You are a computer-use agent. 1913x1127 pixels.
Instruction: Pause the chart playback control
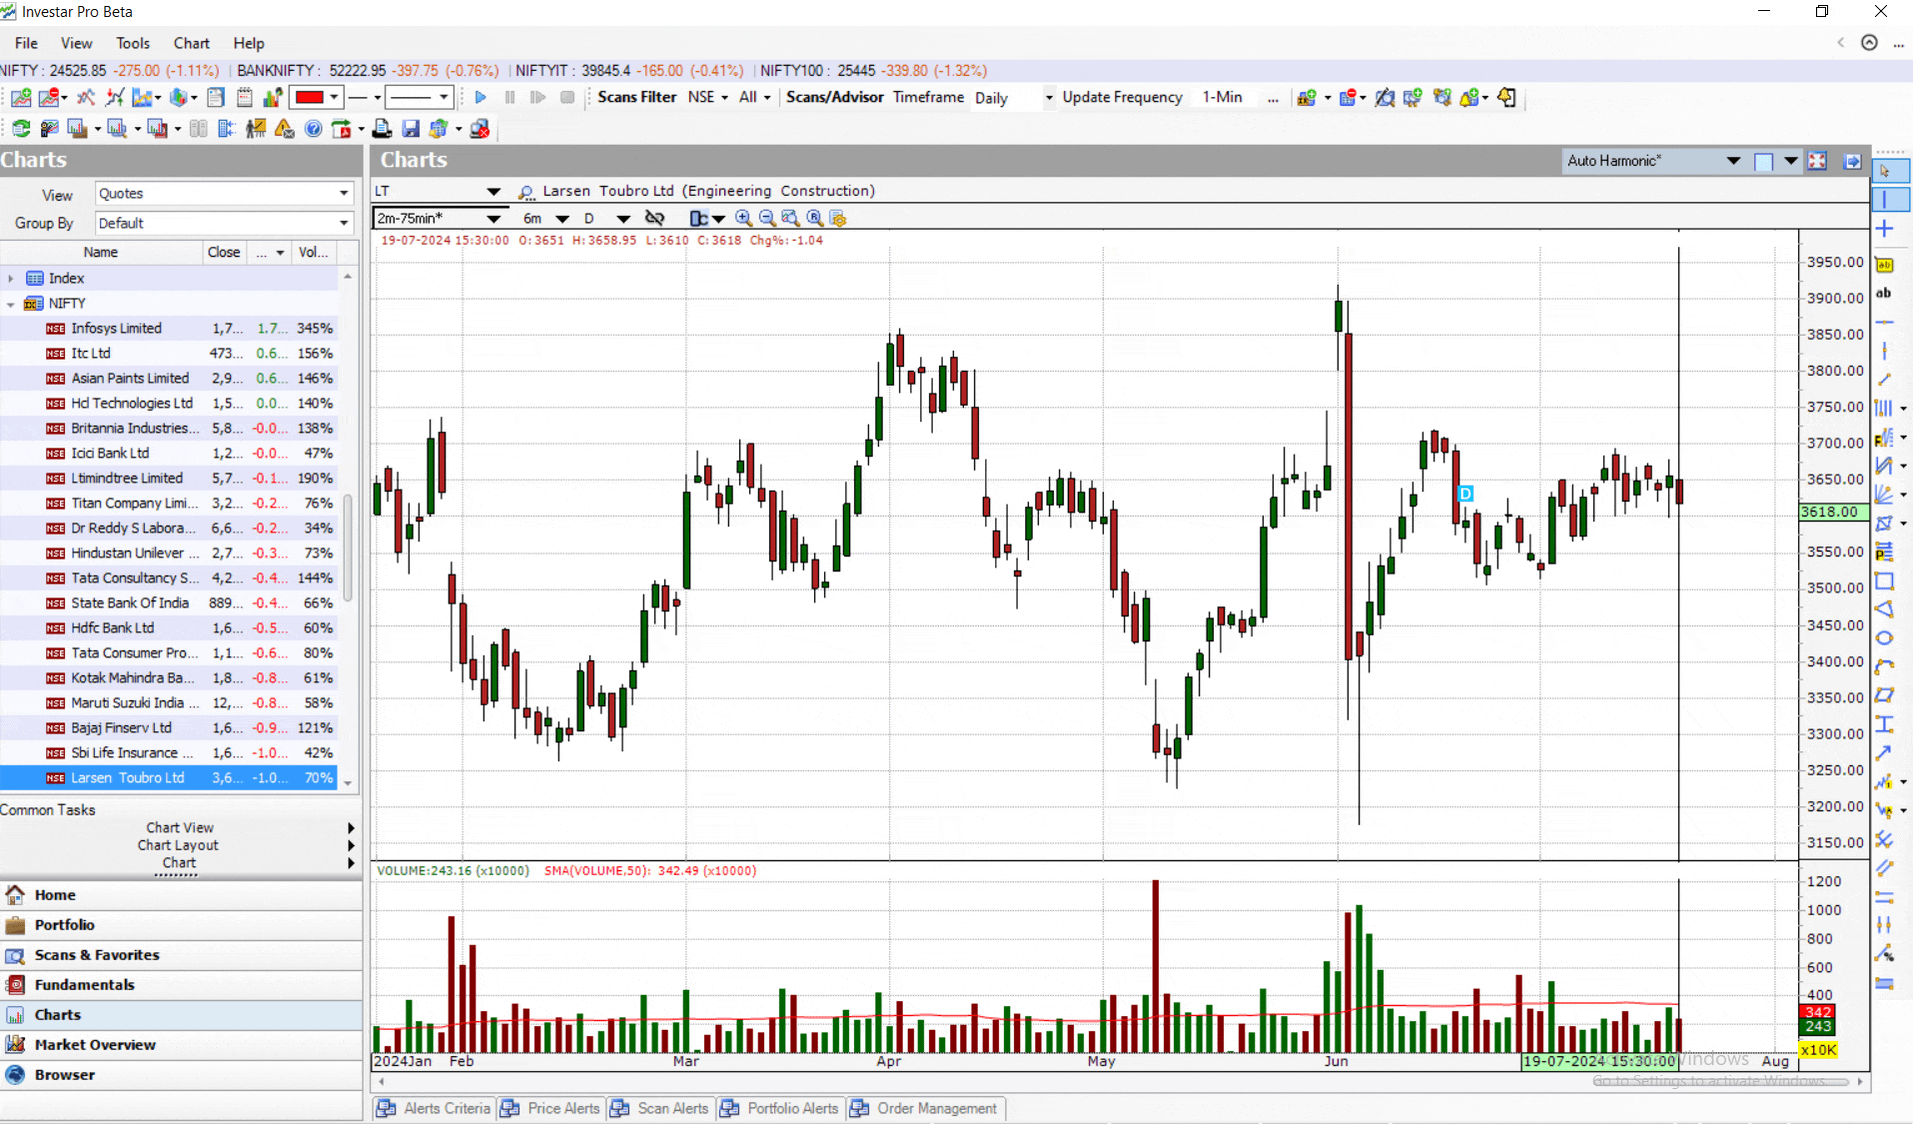[509, 97]
